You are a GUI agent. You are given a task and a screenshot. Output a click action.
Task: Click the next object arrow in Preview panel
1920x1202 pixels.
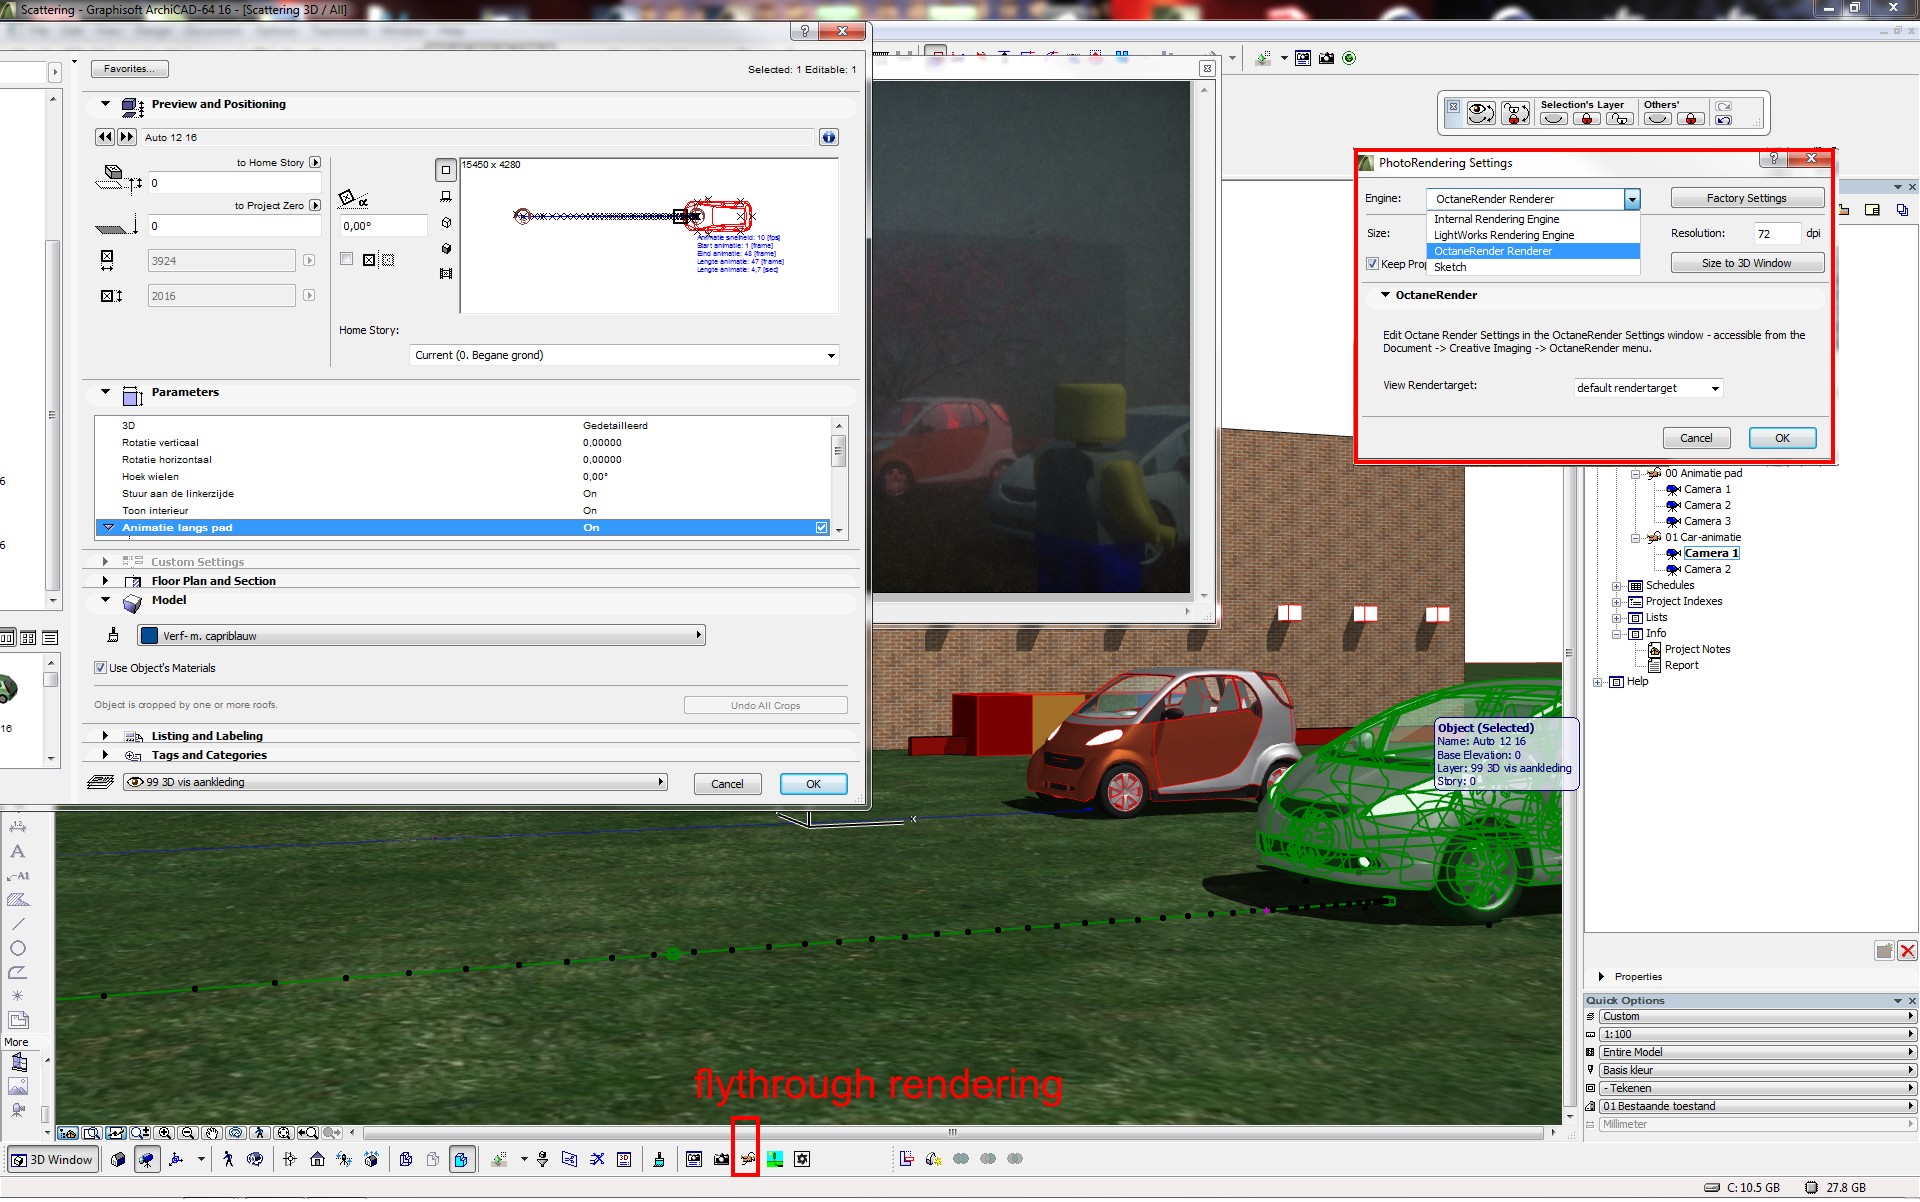[x=127, y=137]
